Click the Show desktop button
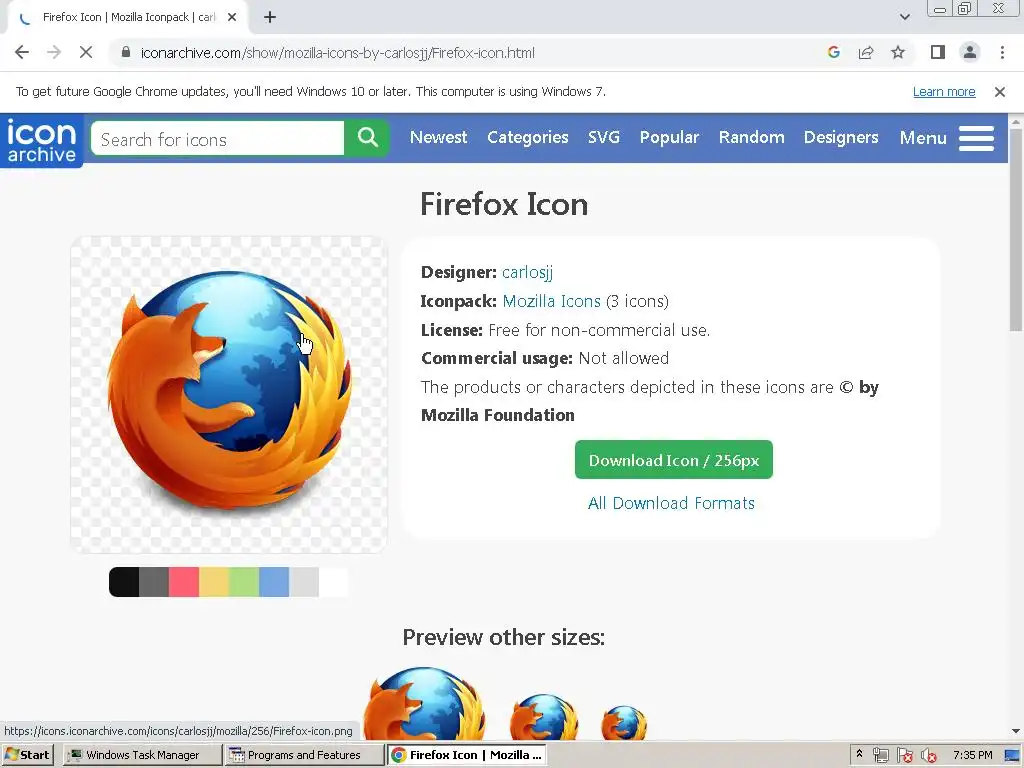Viewport: 1024px width, 768px height. pyautogui.click(x=1012, y=756)
